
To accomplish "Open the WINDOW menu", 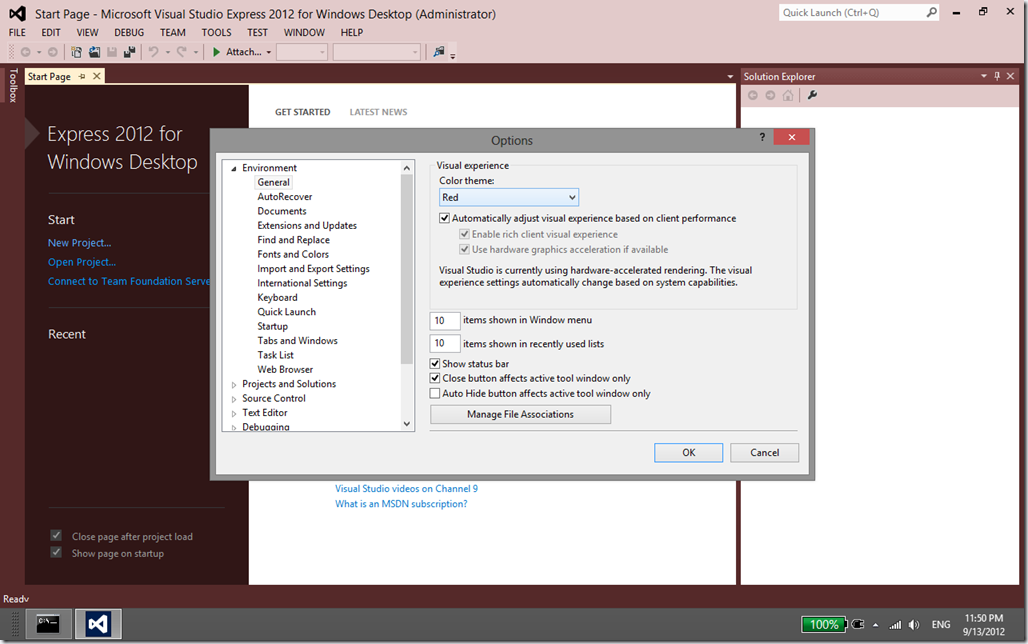I will 304,33.
